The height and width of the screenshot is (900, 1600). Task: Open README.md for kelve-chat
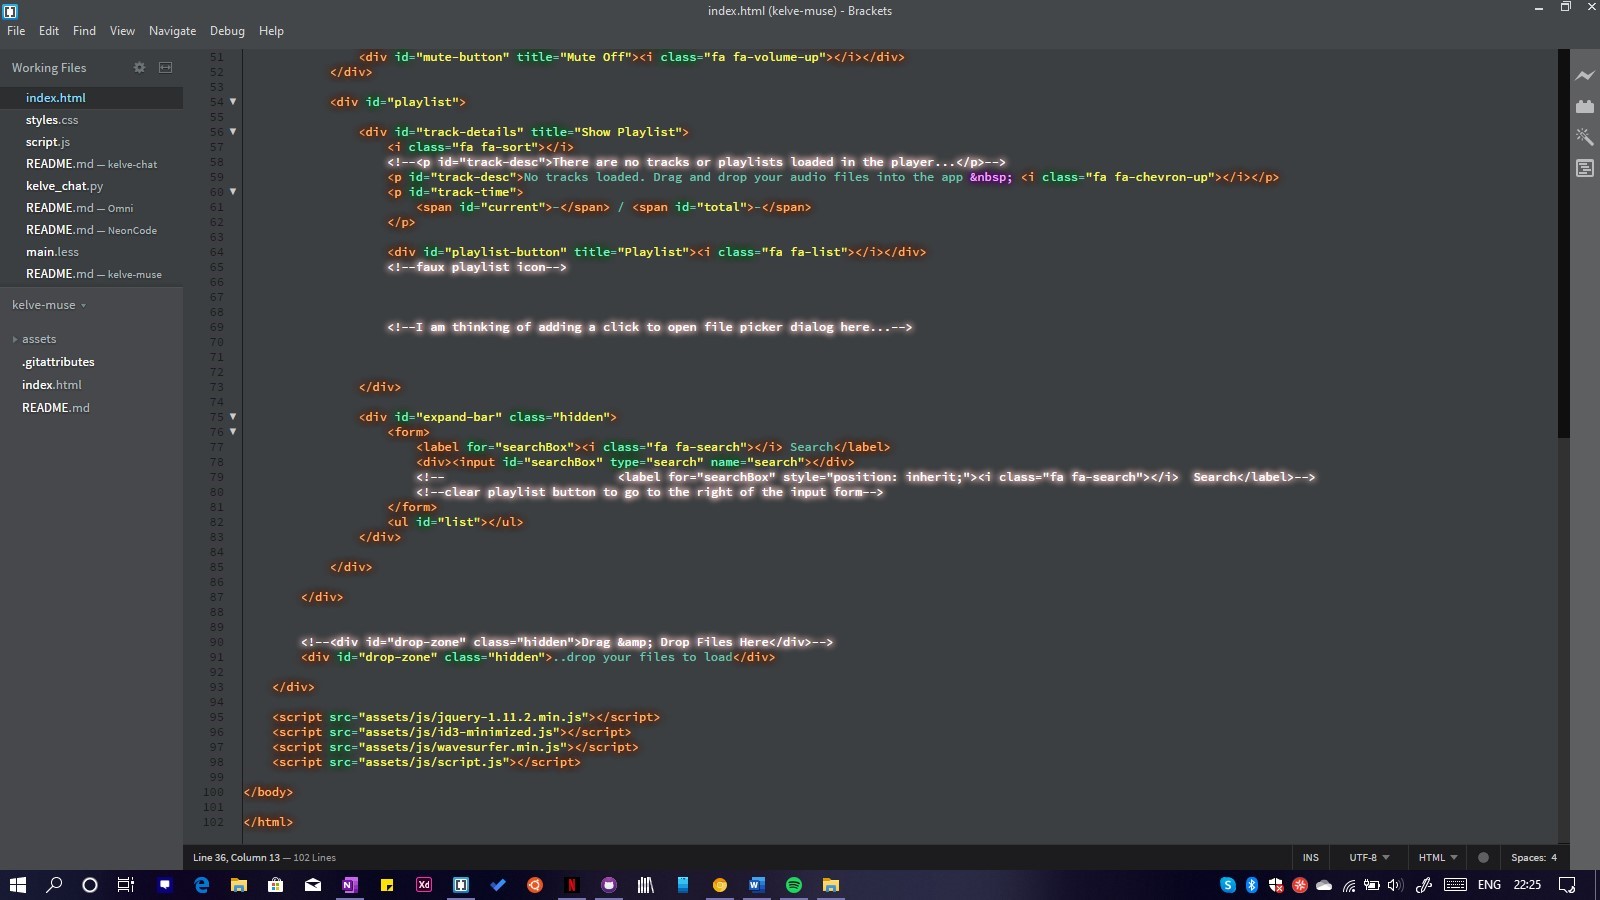click(91, 164)
